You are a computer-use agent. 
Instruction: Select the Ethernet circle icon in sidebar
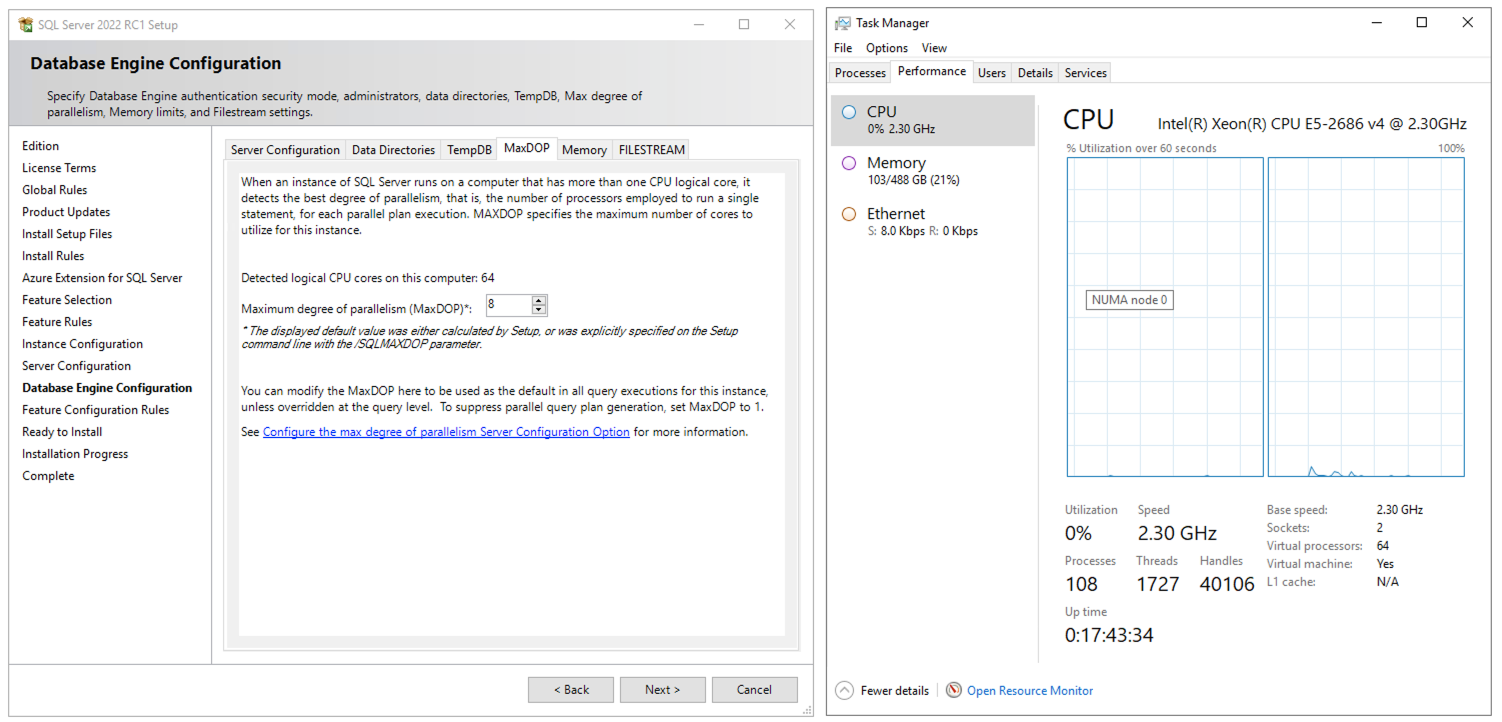click(849, 214)
